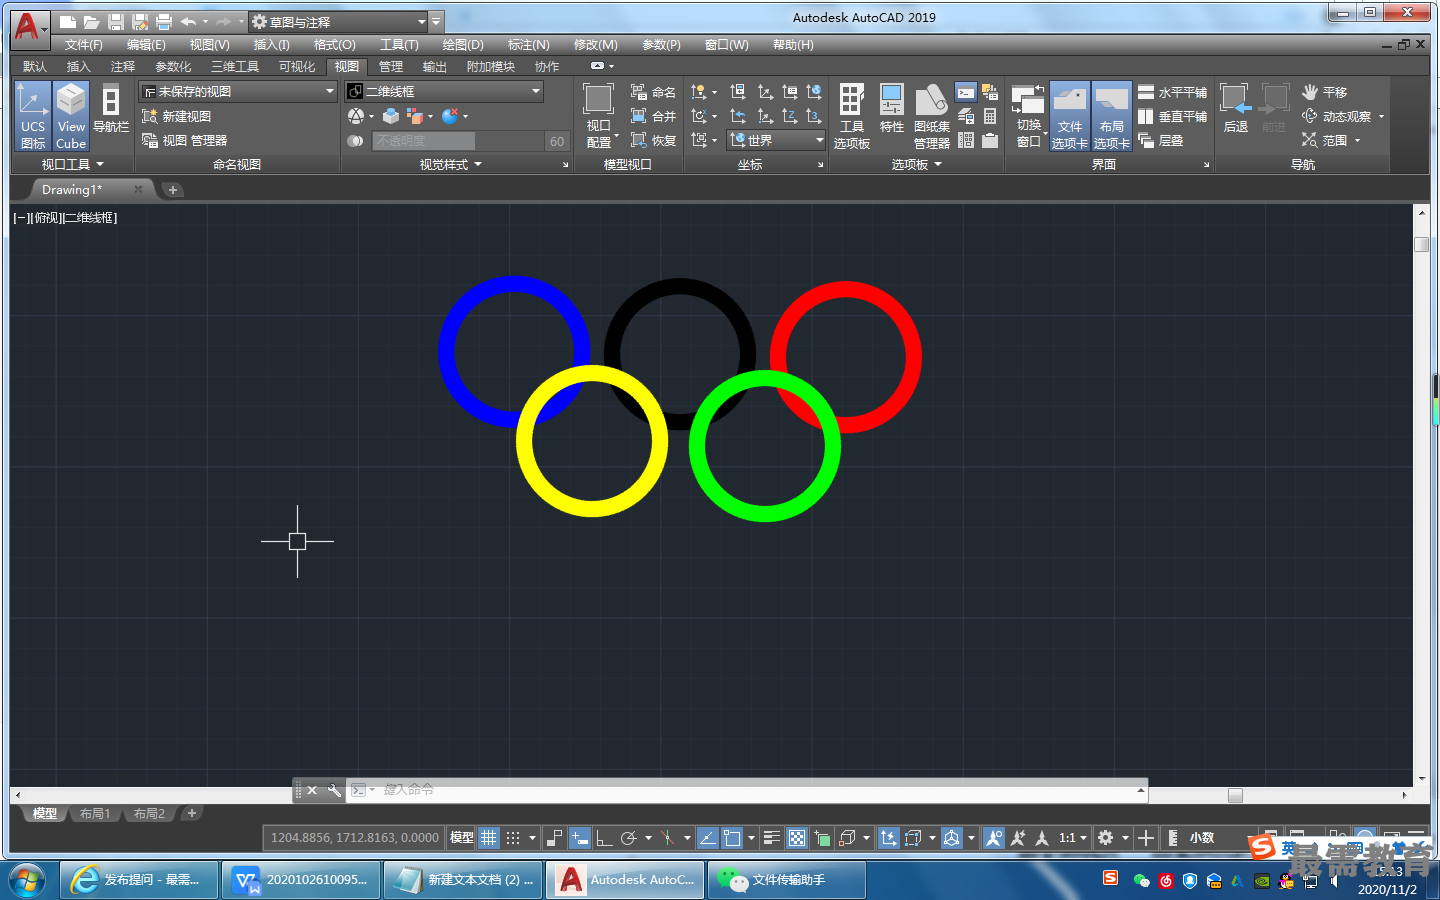Image resolution: width=1440 pixels, height=900 pixels.
Task: Open the 未保存的视图 view dropdown
Action: point(238,91)
